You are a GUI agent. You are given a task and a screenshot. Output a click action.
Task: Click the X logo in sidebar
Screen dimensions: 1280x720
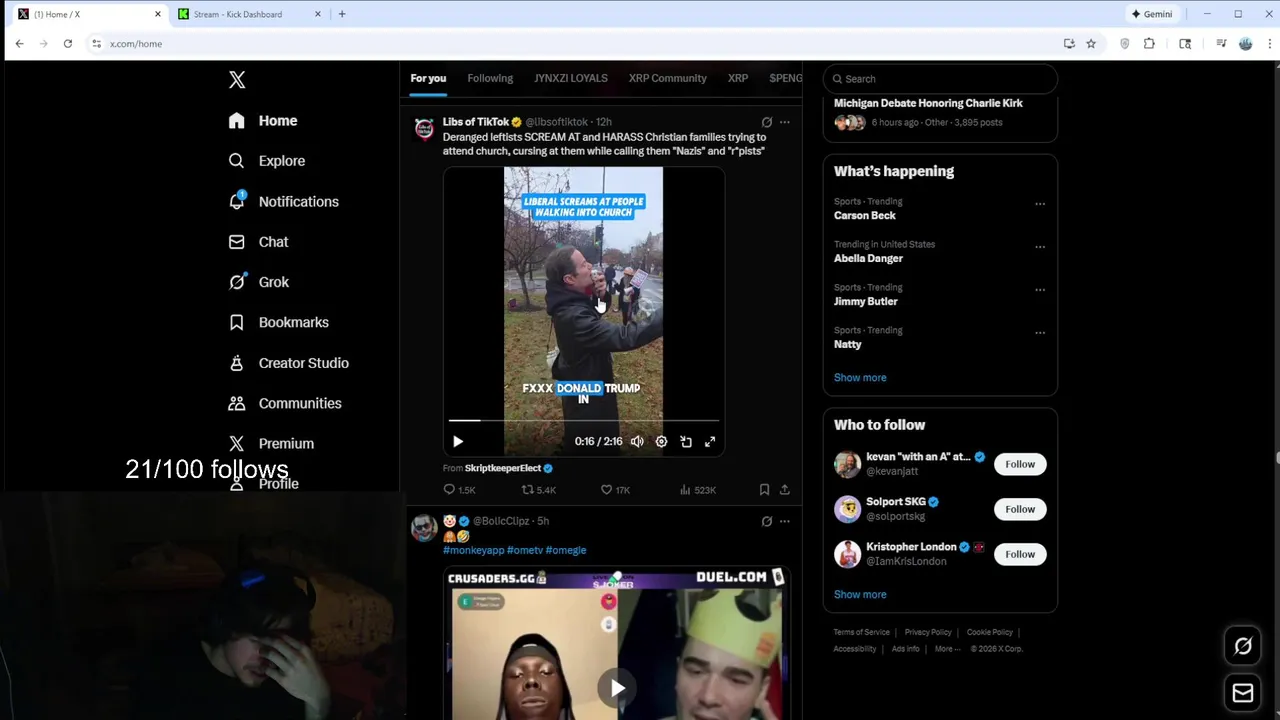(237, 80)
